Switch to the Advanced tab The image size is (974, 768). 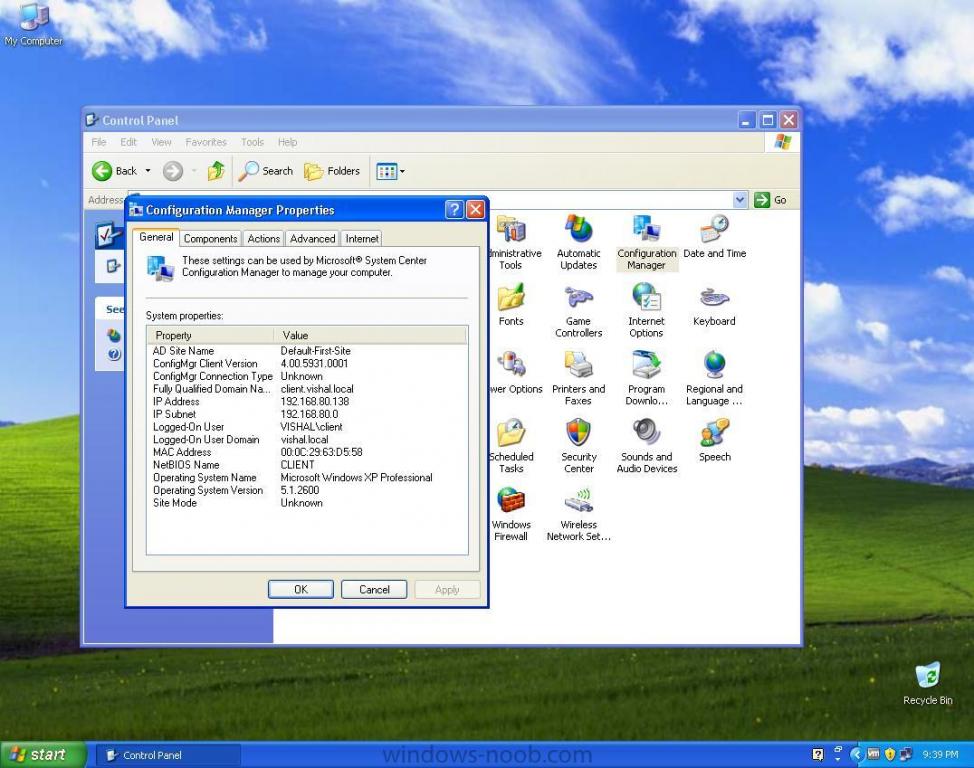coord(312,239)
